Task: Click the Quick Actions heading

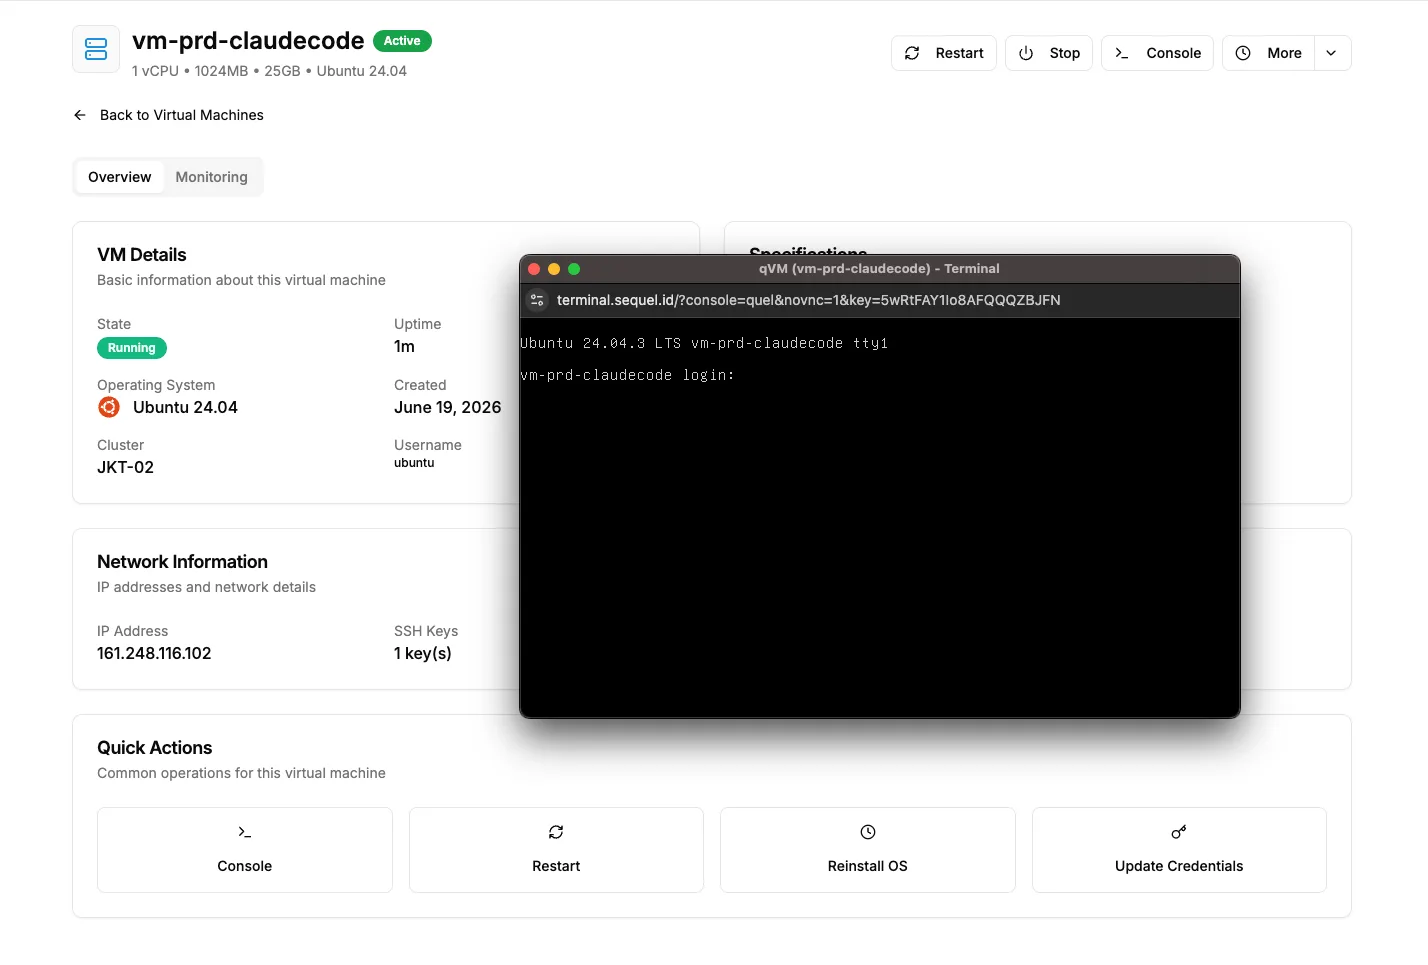Action: coord(155,748)
